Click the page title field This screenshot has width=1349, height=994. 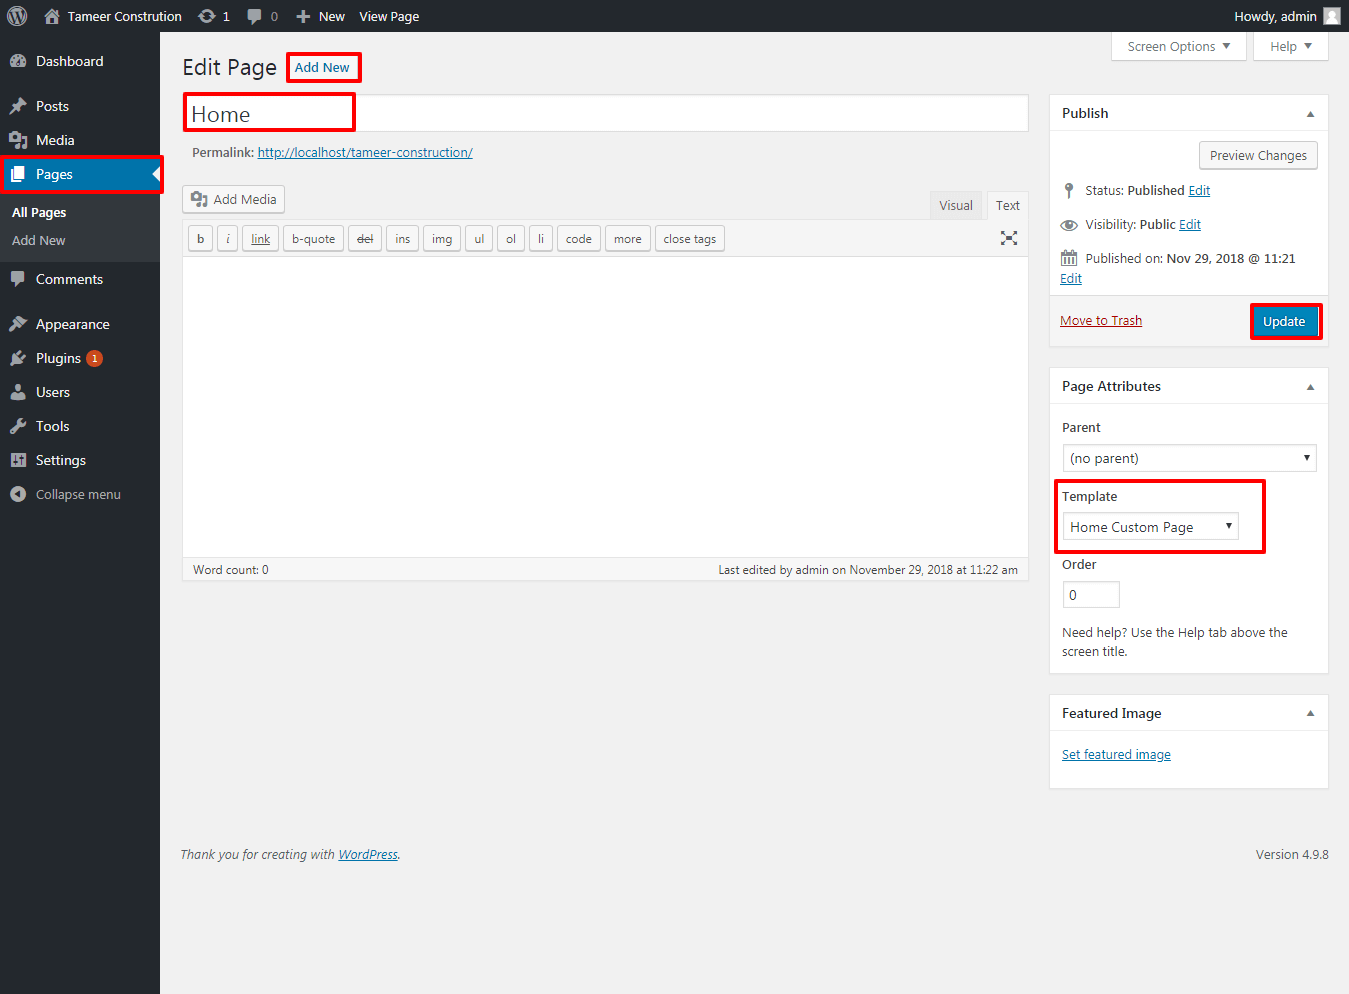coord(605,113)
